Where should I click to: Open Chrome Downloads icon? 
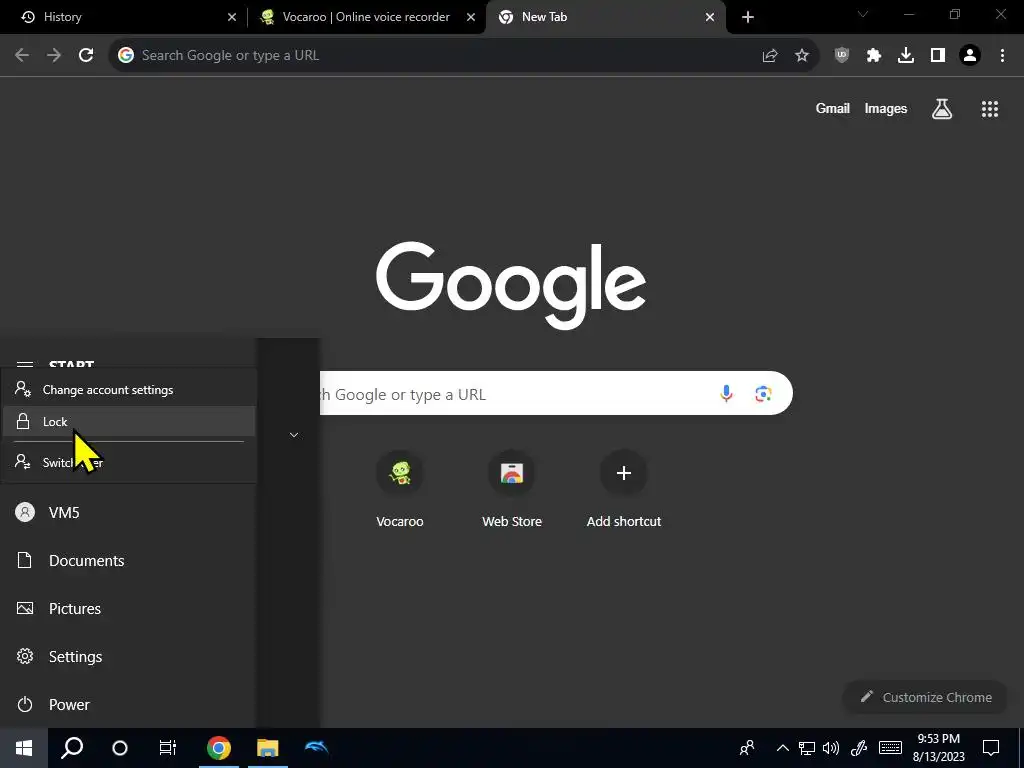pos(906,56)
